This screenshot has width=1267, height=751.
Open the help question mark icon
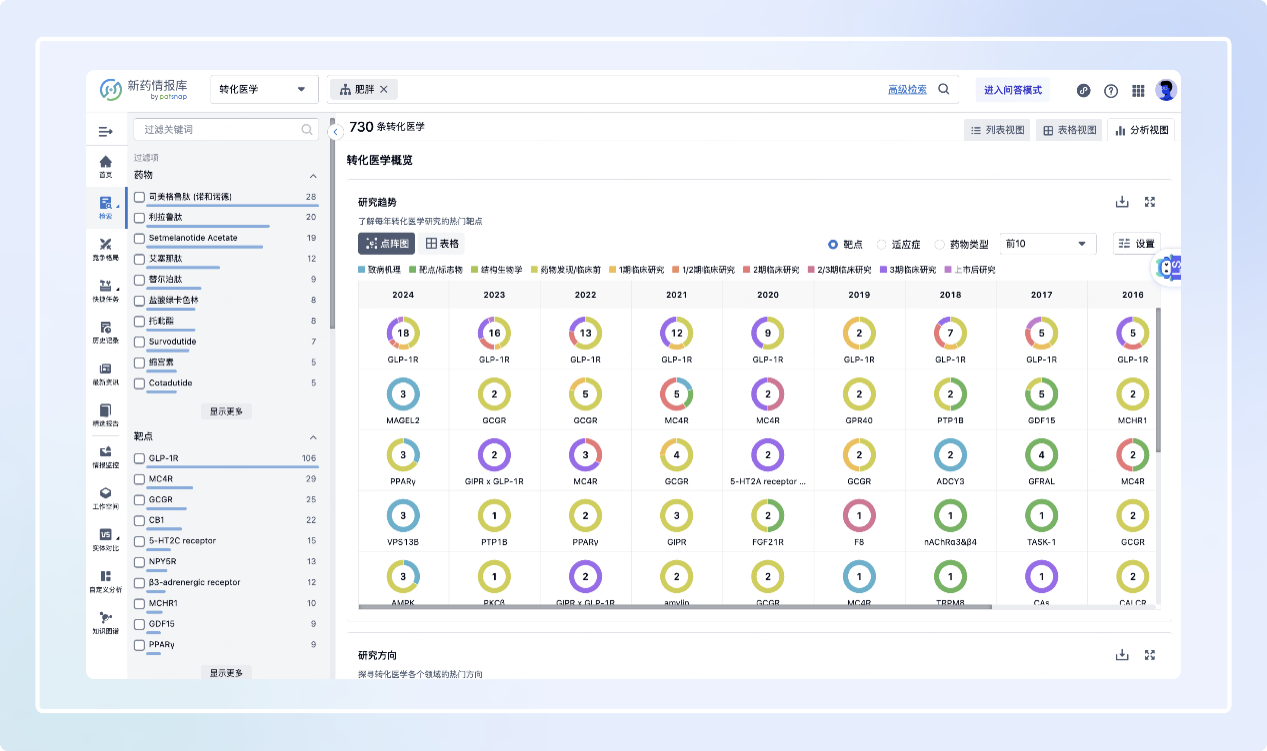(x=1111, y=90)
